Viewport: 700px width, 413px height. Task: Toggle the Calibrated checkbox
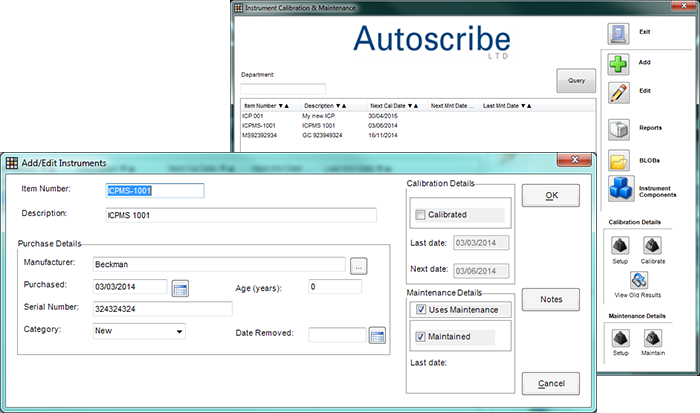coord(420,215)
